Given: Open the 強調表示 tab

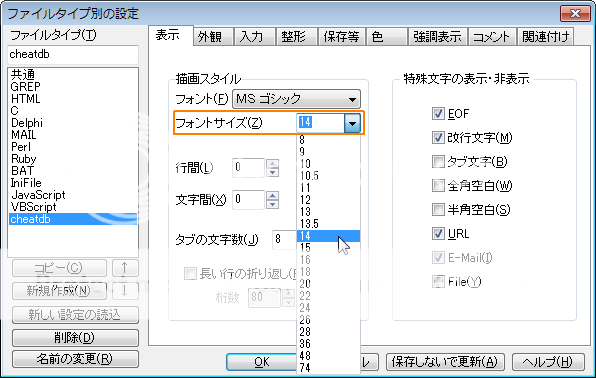Looking at the screenshot, I should 437,37.
